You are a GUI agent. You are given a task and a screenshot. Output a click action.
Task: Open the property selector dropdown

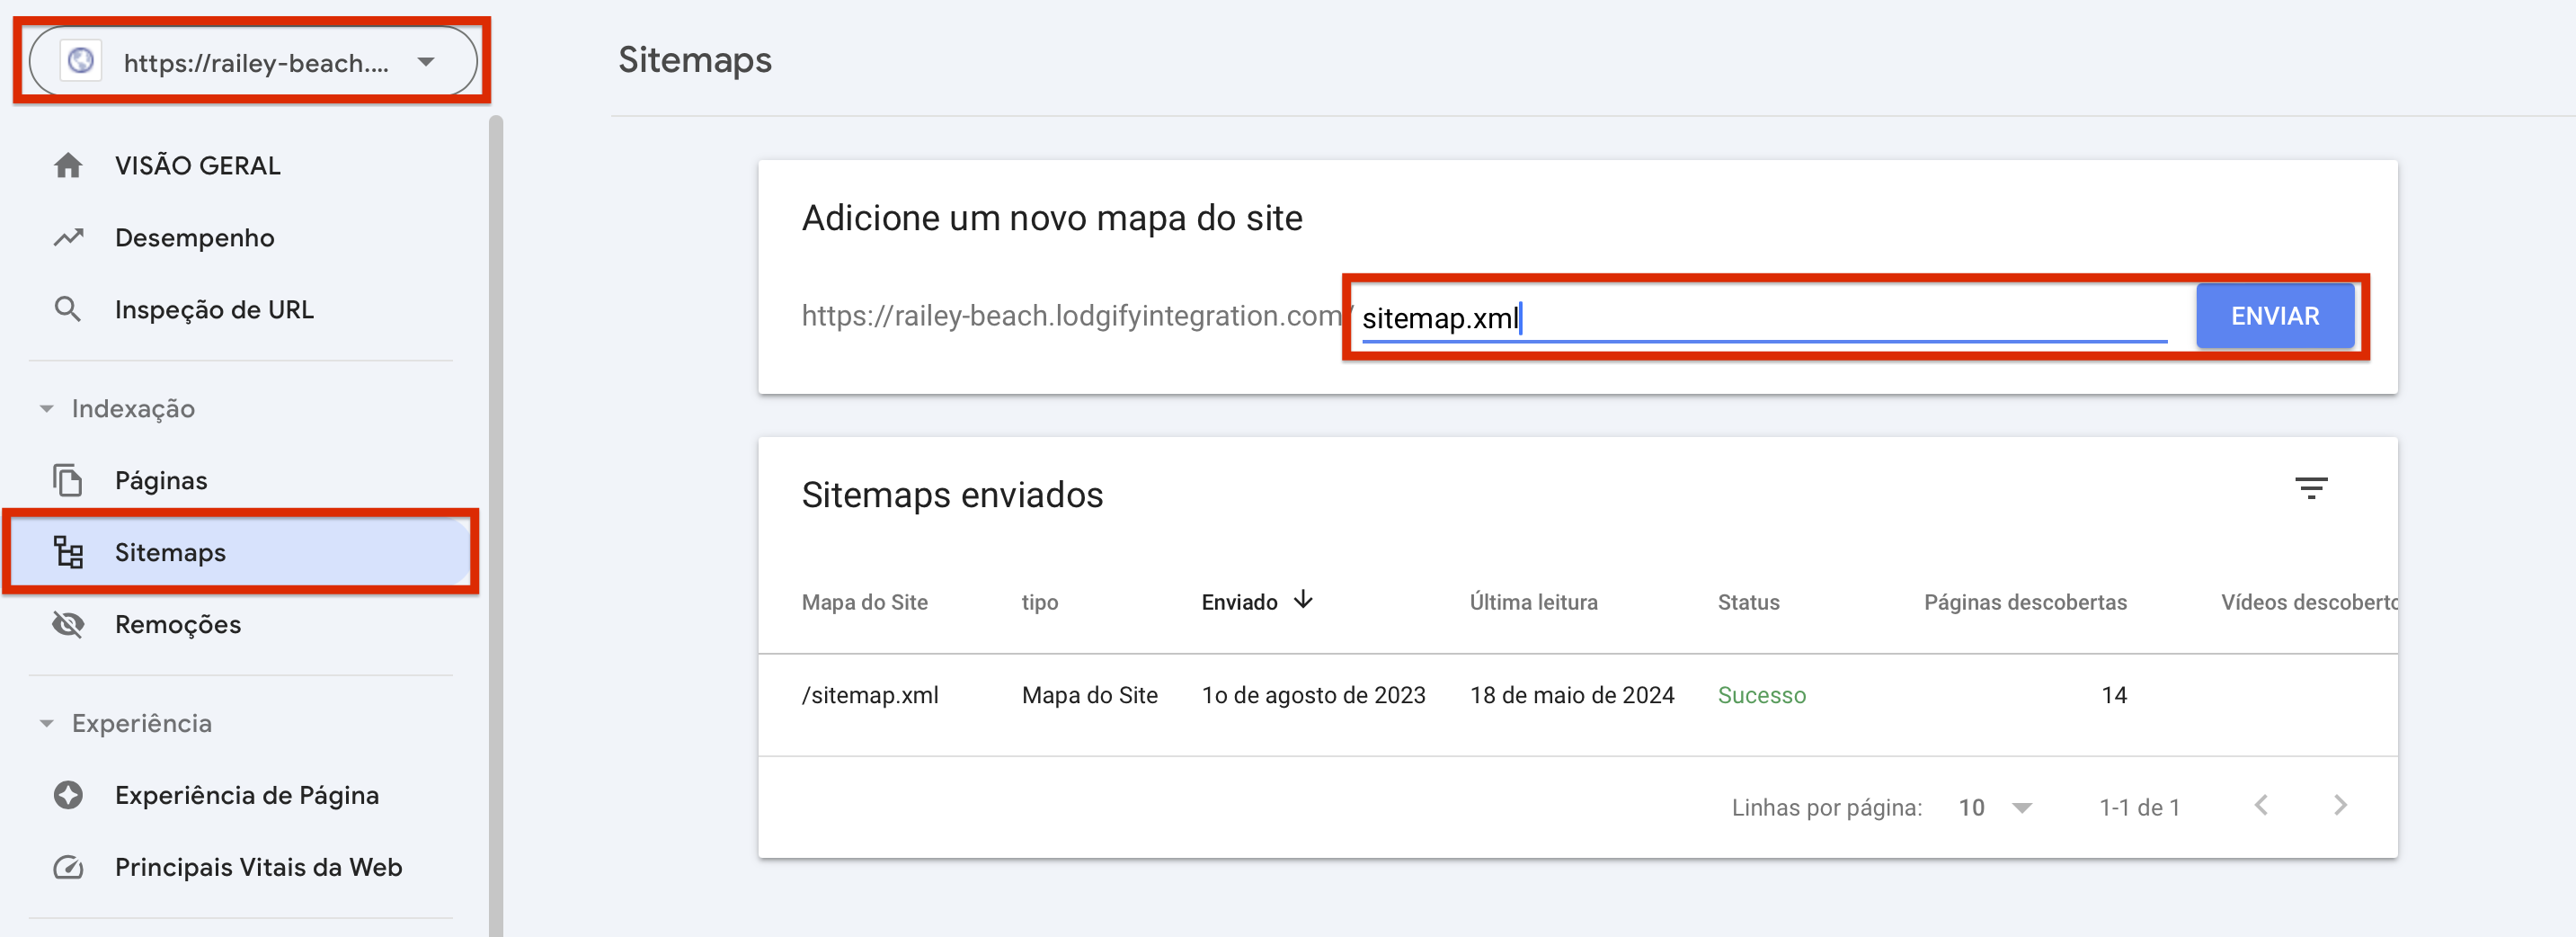click(426, 61)
